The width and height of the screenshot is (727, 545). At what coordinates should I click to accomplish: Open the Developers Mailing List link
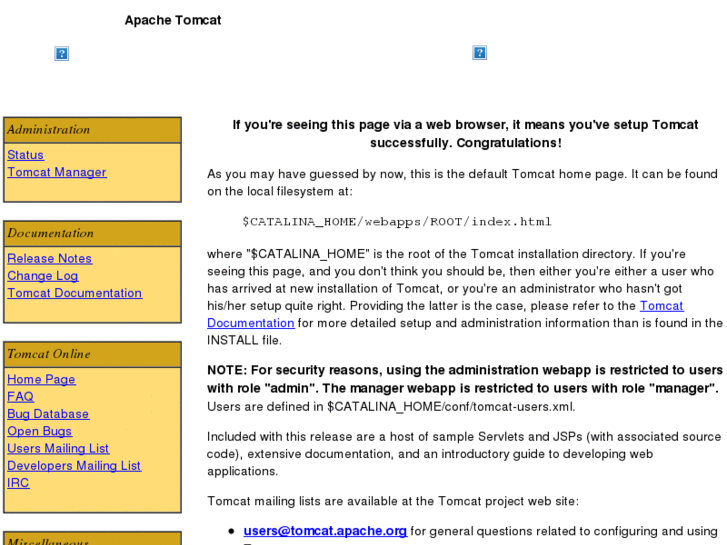[x=74, y=465]
